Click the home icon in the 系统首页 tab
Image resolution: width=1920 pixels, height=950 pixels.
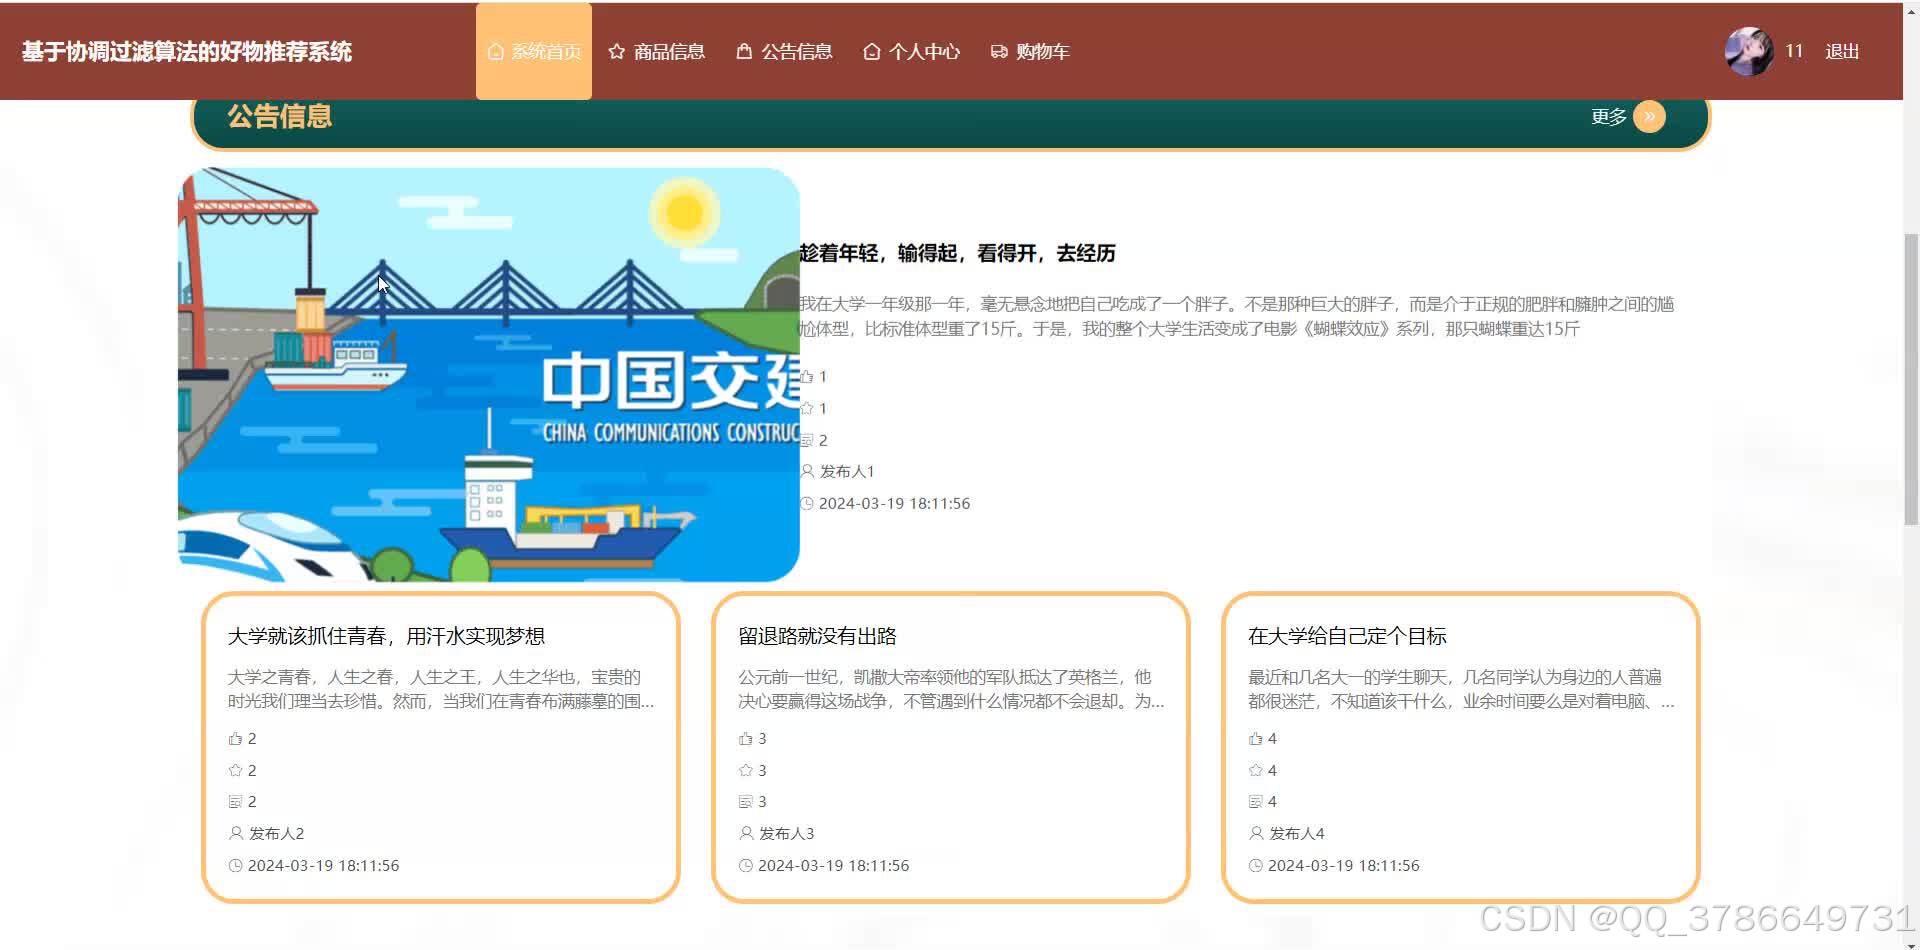495,51
